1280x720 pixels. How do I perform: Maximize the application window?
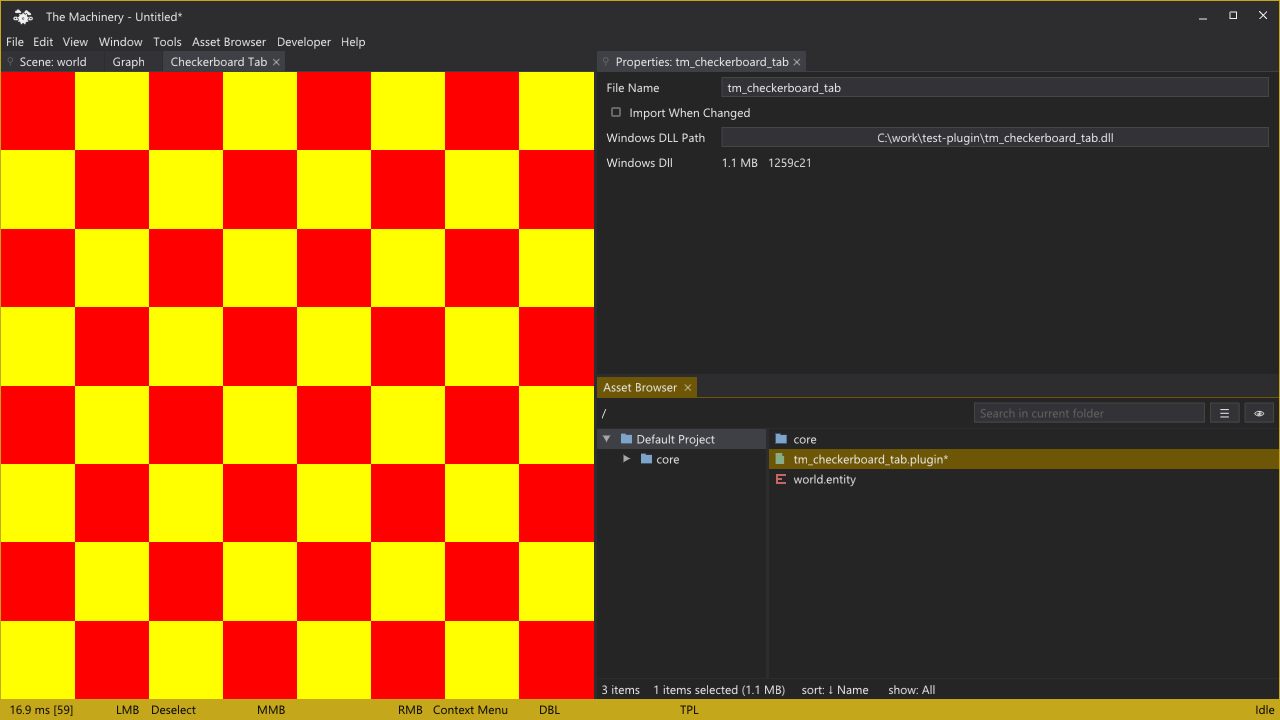click(x=1233, y=15)
